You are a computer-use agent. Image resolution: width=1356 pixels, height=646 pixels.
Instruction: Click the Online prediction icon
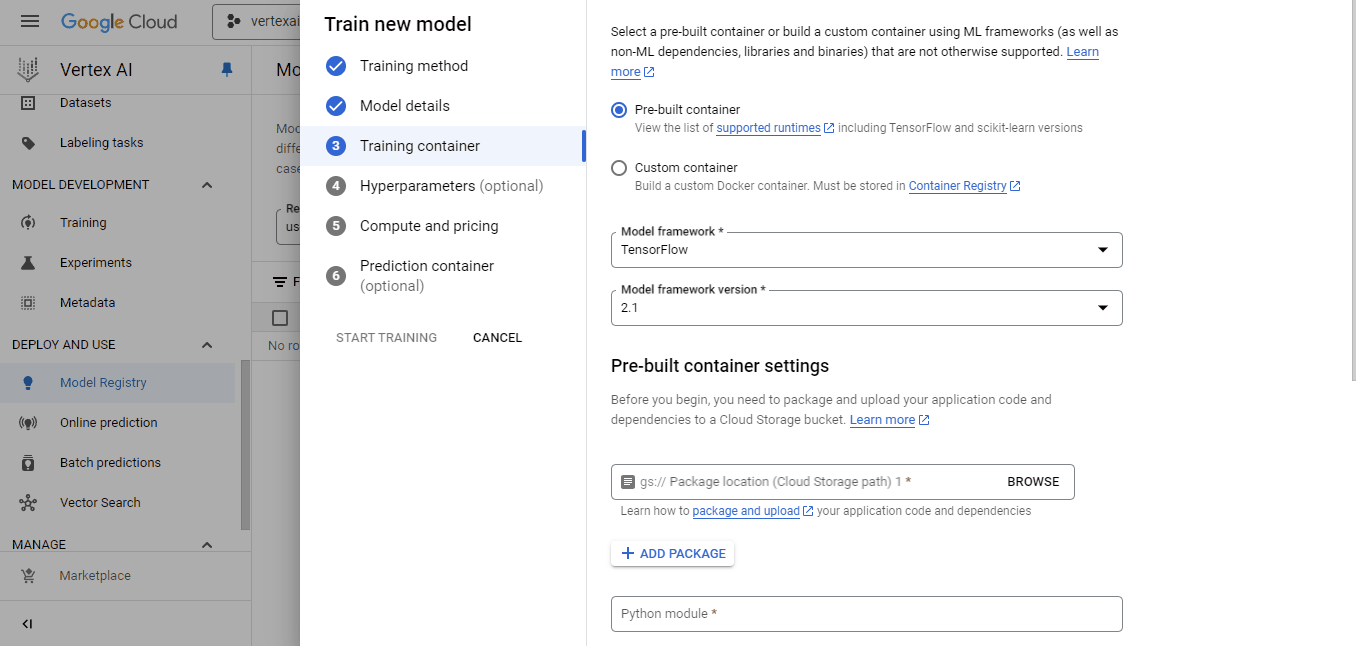pos(28,423)
